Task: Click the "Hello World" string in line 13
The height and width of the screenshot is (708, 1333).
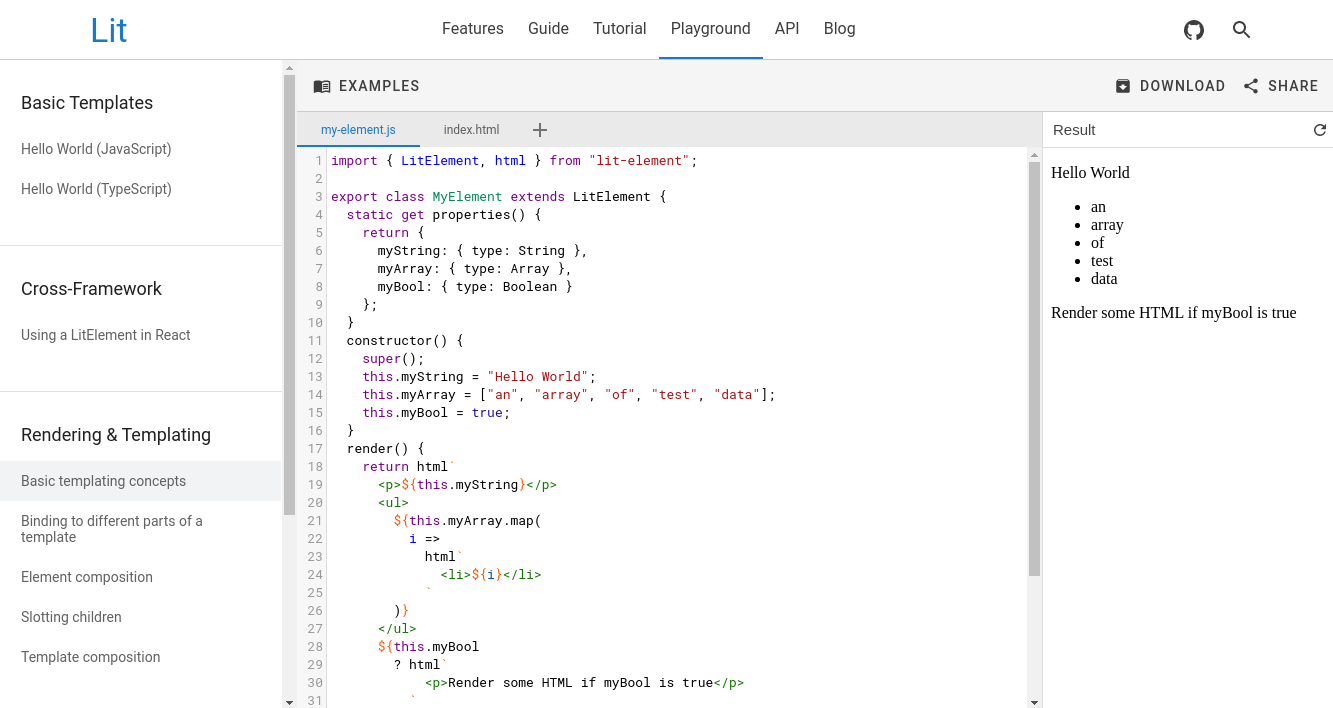Action: click(x=538, y=377)
